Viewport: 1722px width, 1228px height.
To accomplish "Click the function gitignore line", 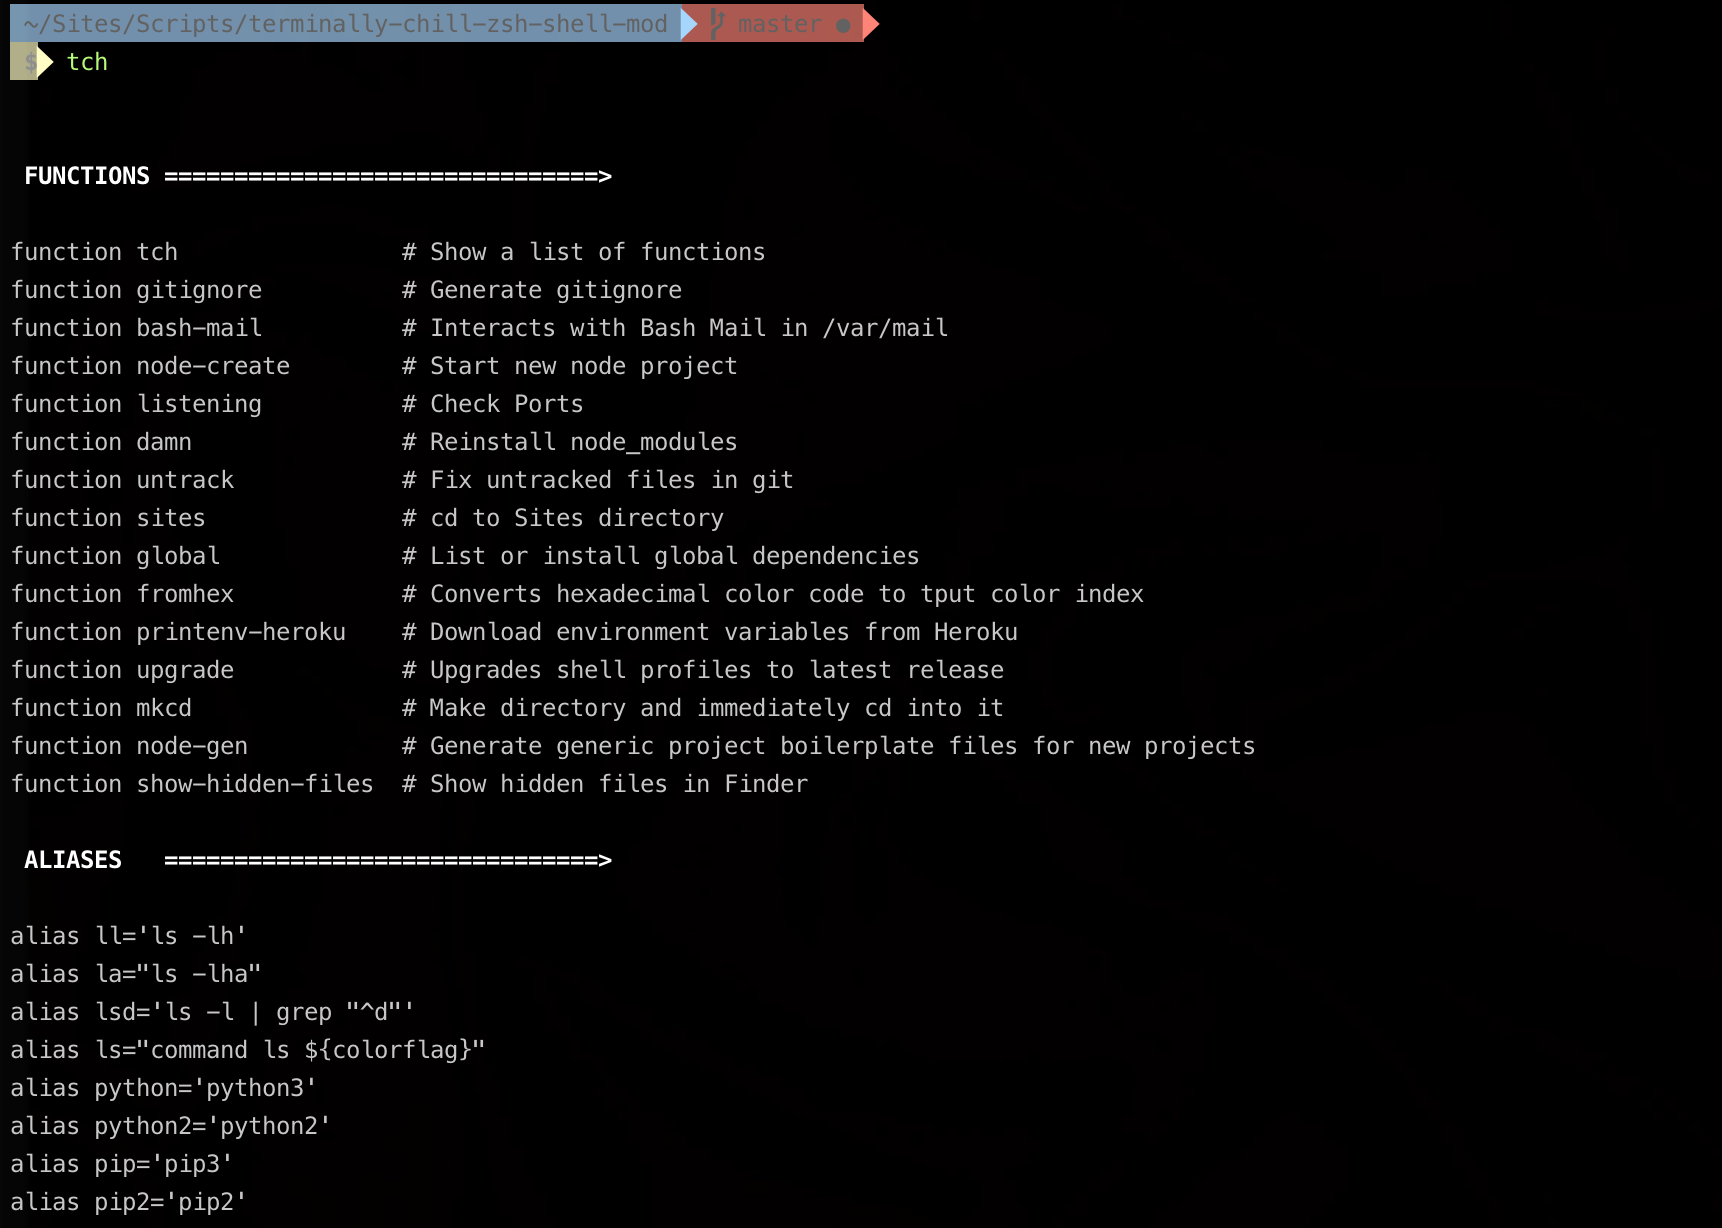I will click(x=136, y=290).
